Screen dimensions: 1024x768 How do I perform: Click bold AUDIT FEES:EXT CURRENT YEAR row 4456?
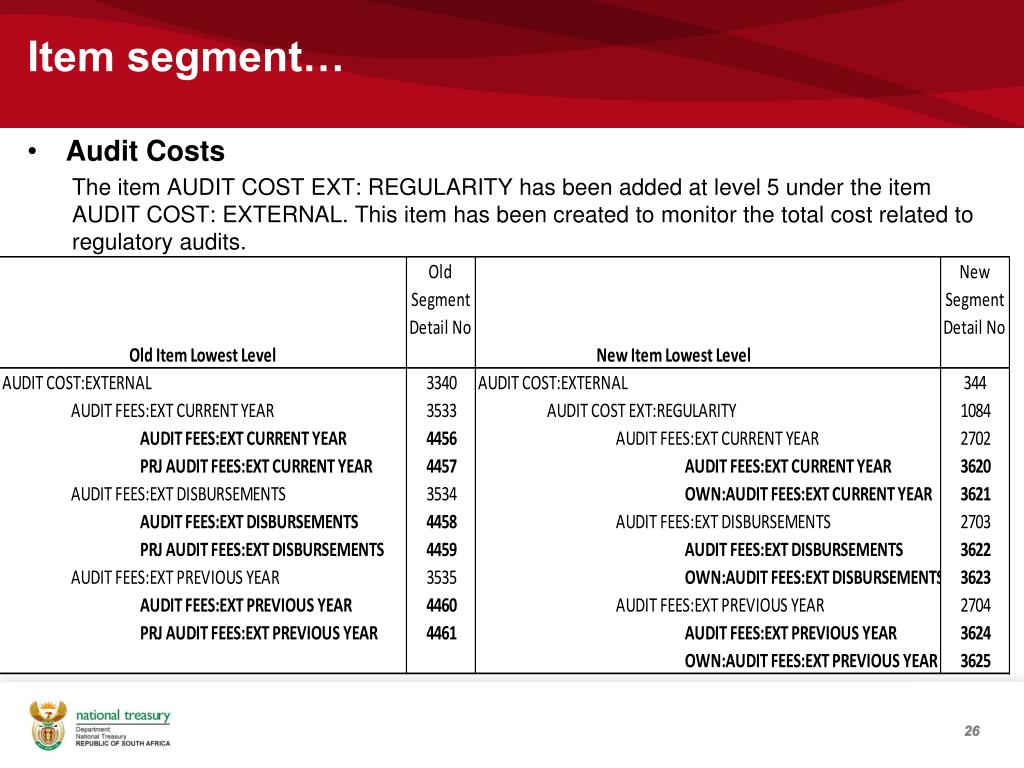pos(243,439)
